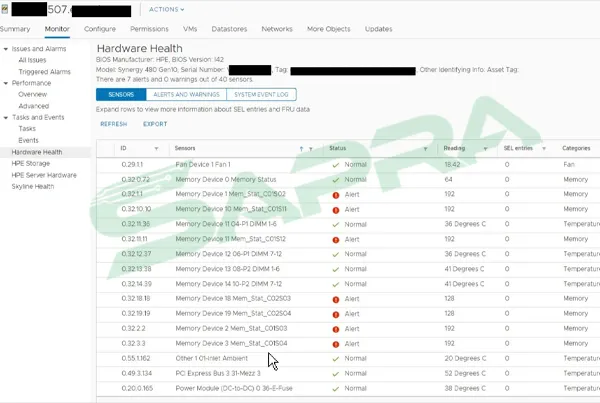Open Tasks in the sidebar
The width and height of the screenshot is (600, 403).
(27, 129)
